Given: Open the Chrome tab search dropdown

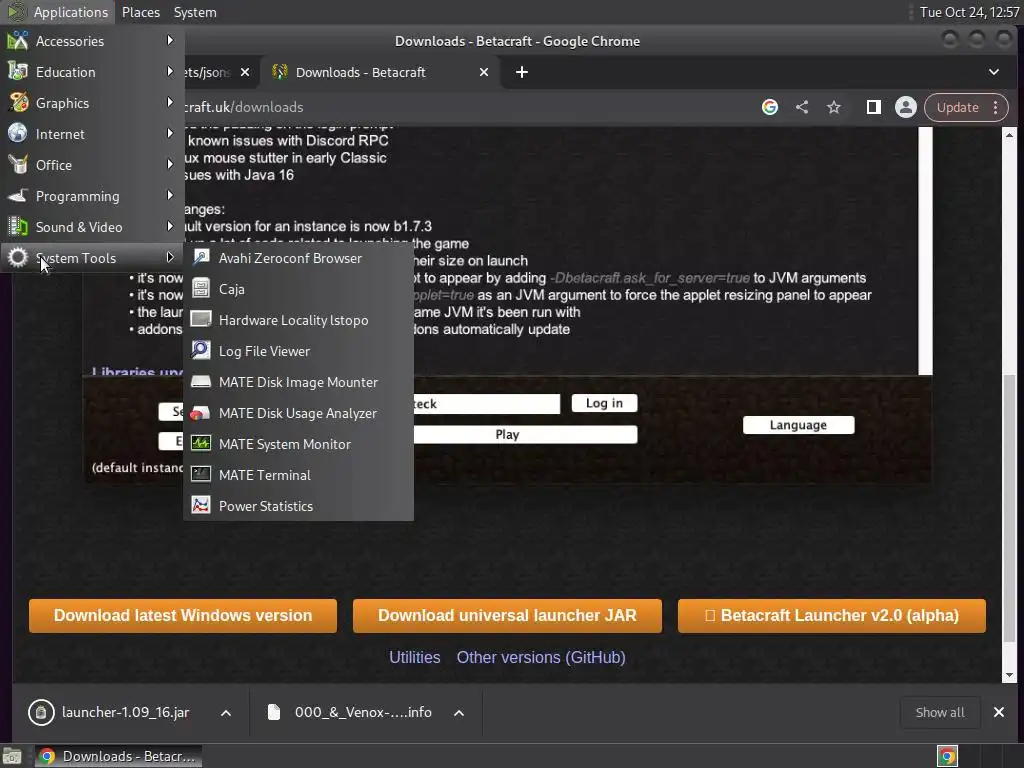Looking at the screenshot, I should click(993, 72).
